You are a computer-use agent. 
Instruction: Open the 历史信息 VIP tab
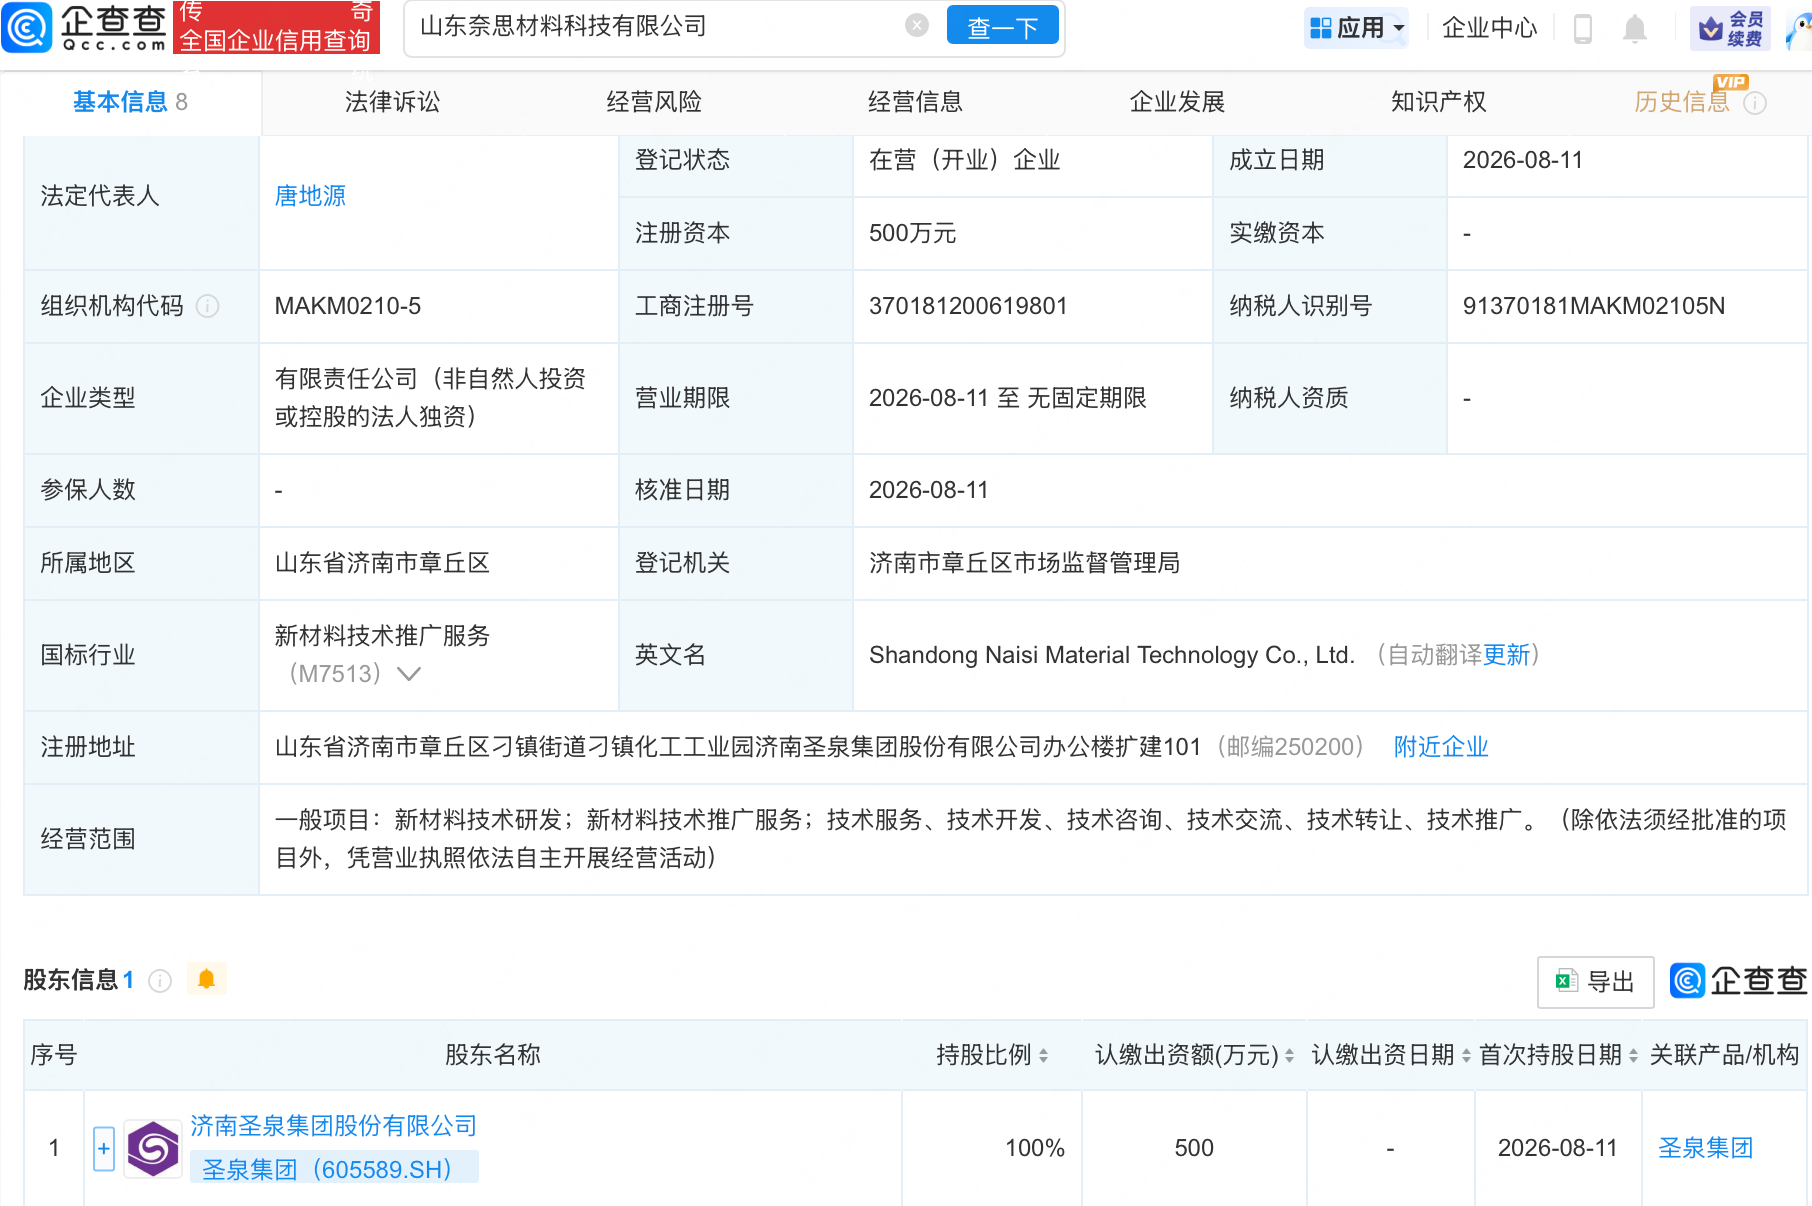(1682, 102)
